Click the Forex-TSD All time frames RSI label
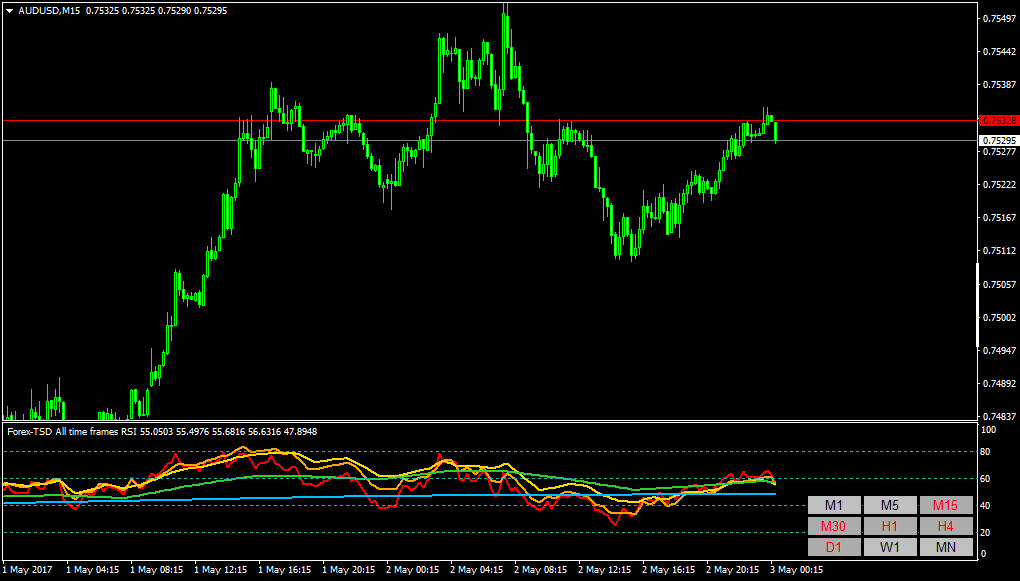 click(x=72, y=431)
